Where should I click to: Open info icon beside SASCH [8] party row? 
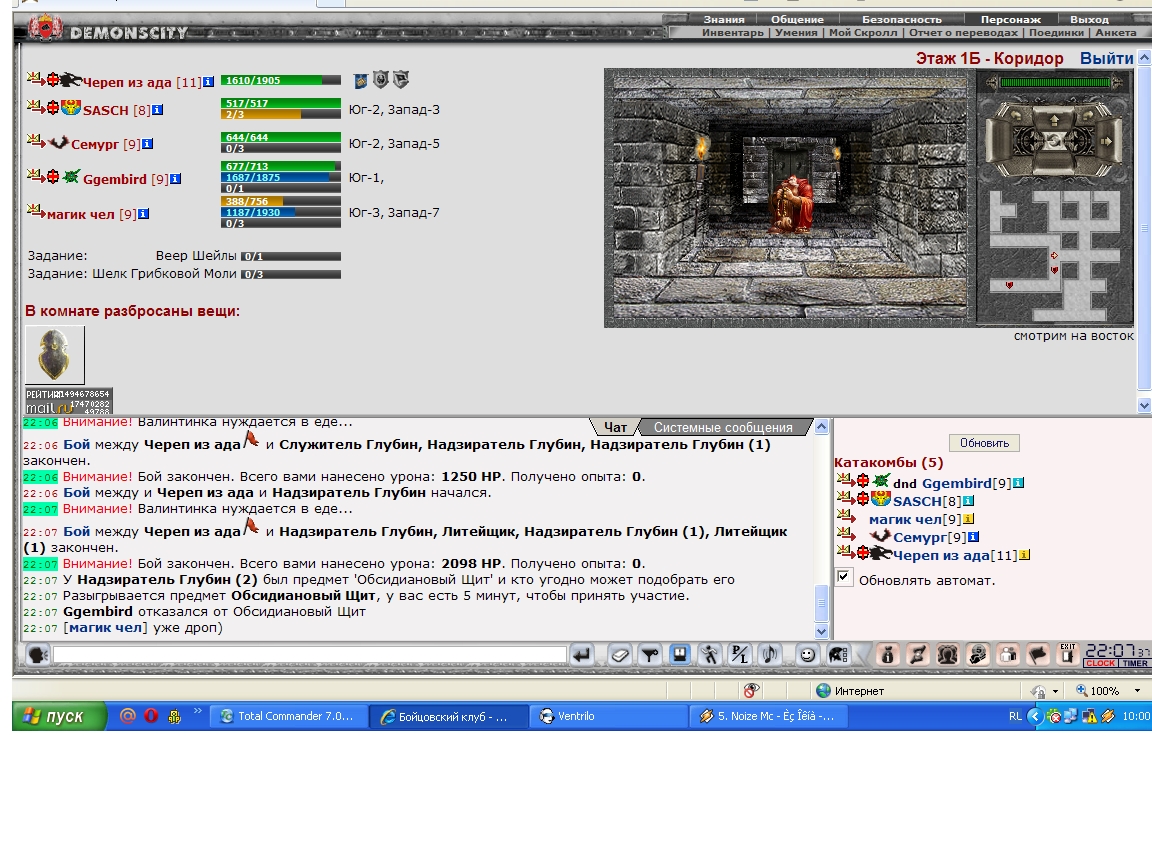click(x=157, y=109)
